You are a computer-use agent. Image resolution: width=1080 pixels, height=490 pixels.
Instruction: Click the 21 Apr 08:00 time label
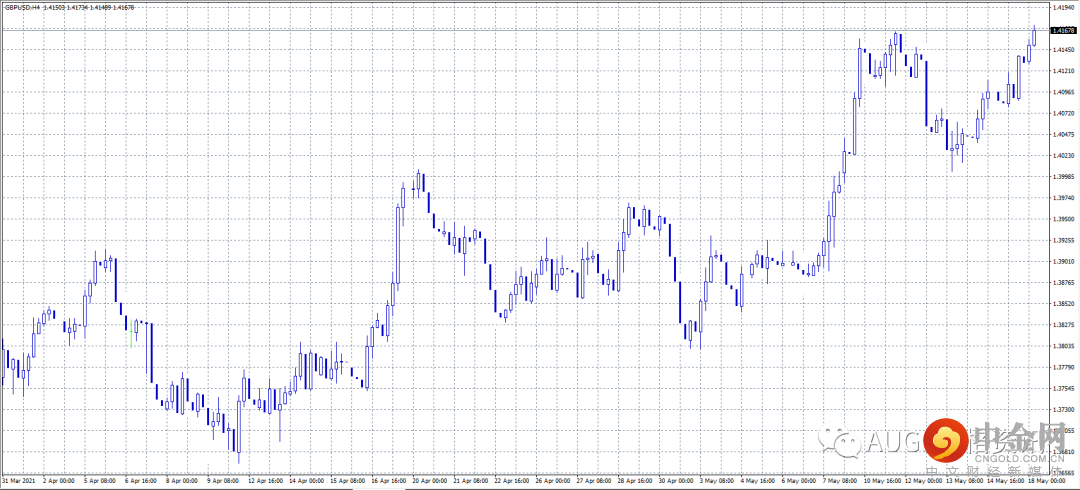pyautogui.click(x=473, y=480)
